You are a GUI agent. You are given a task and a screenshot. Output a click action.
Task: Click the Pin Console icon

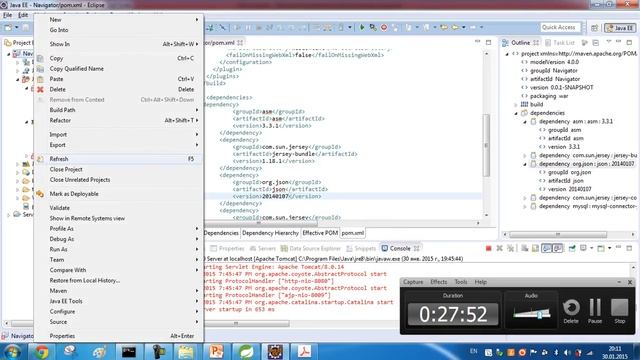(x=572, y=248)
